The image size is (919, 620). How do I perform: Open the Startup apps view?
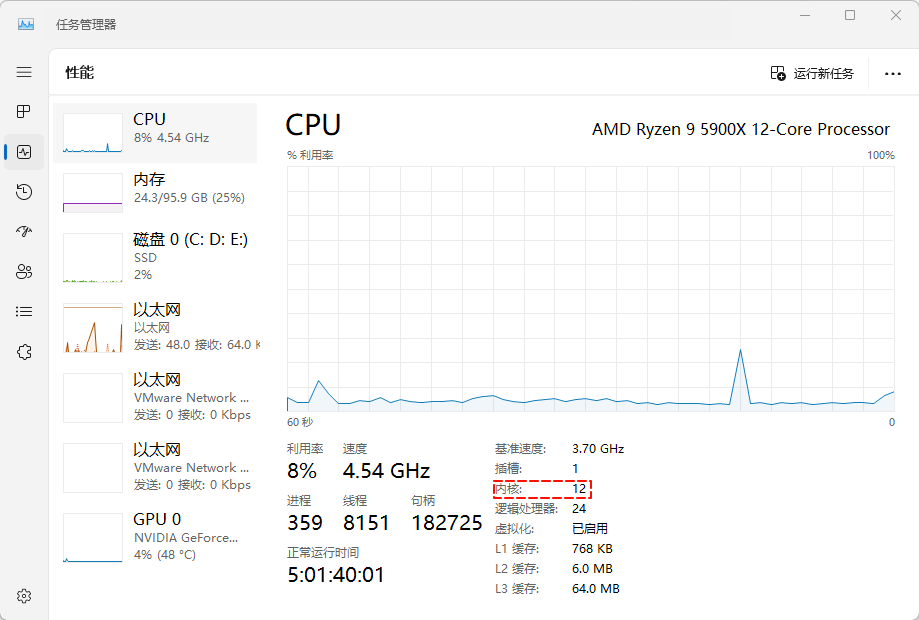pyautogui.click(x=24, y=231)
